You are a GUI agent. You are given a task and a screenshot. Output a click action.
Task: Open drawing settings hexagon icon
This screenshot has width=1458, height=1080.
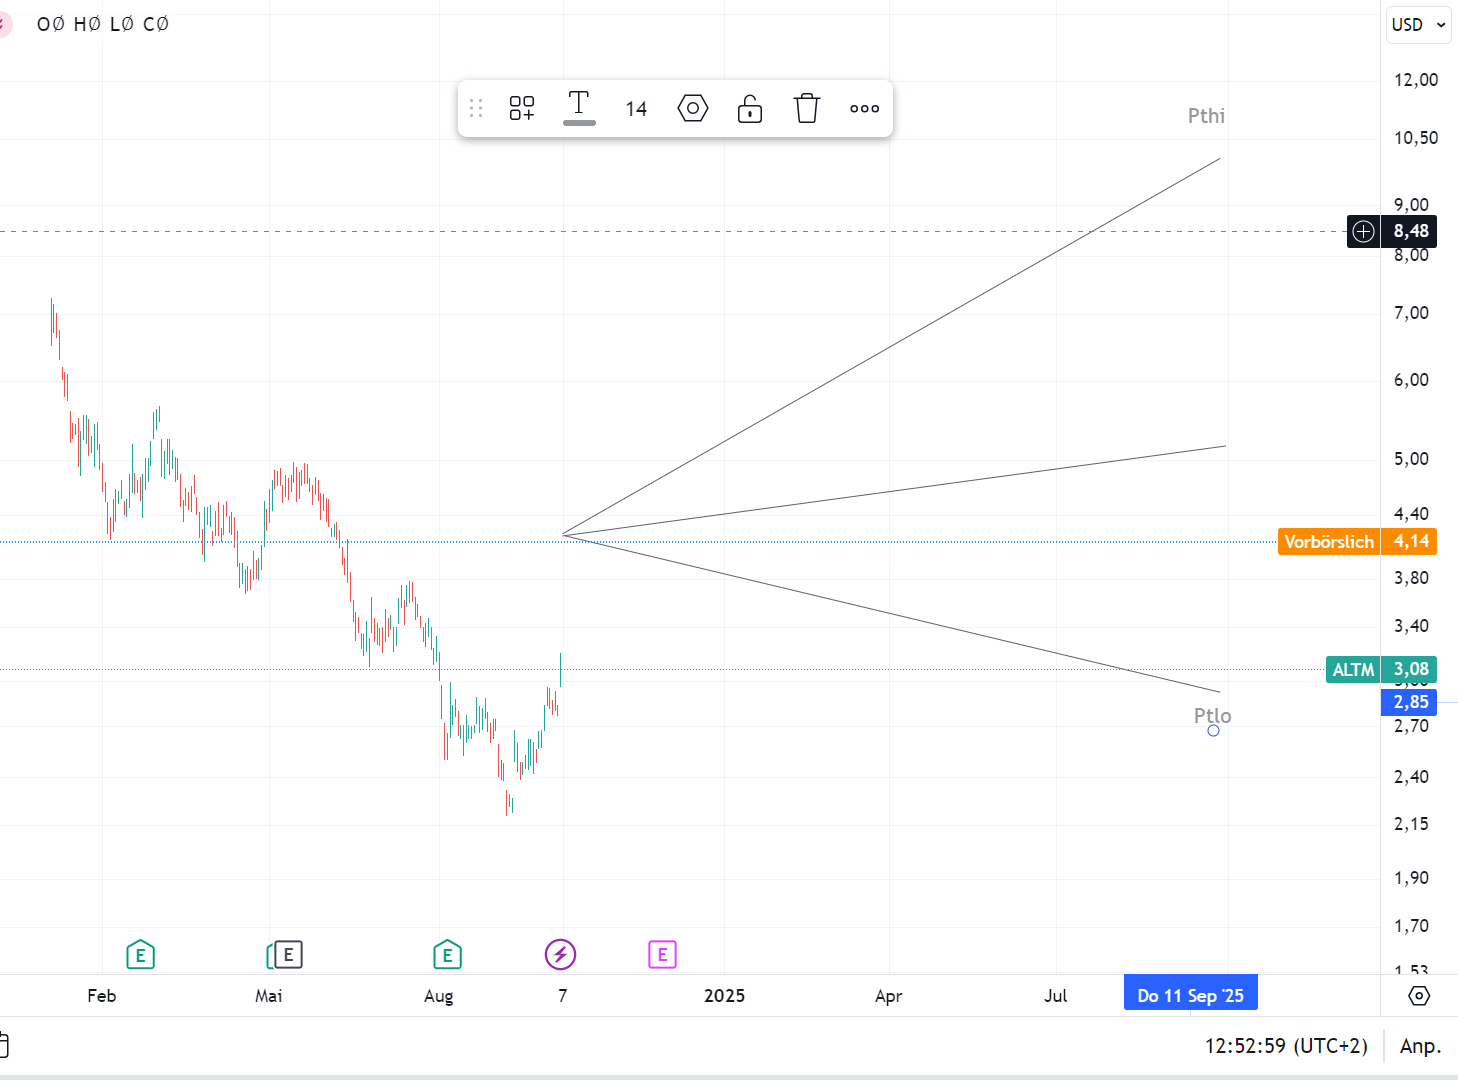[693, 108]
